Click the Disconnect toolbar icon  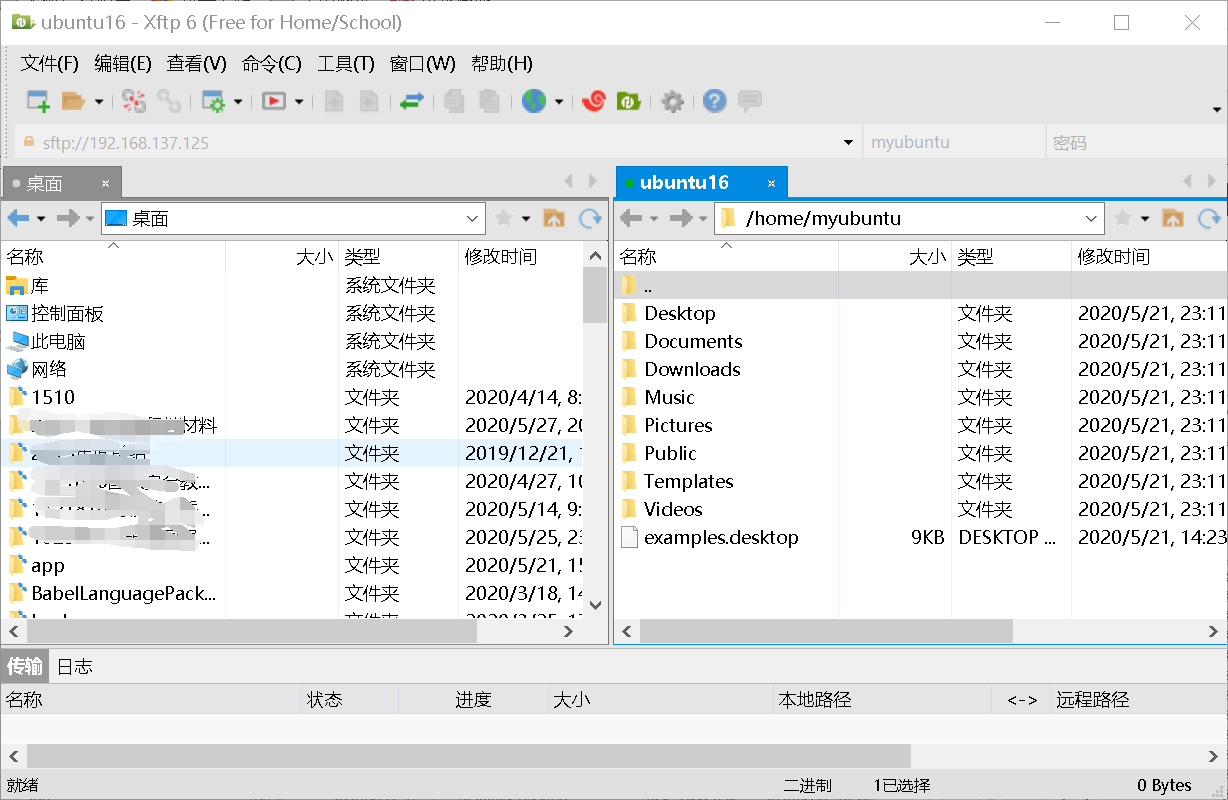(x=134, y=101)
